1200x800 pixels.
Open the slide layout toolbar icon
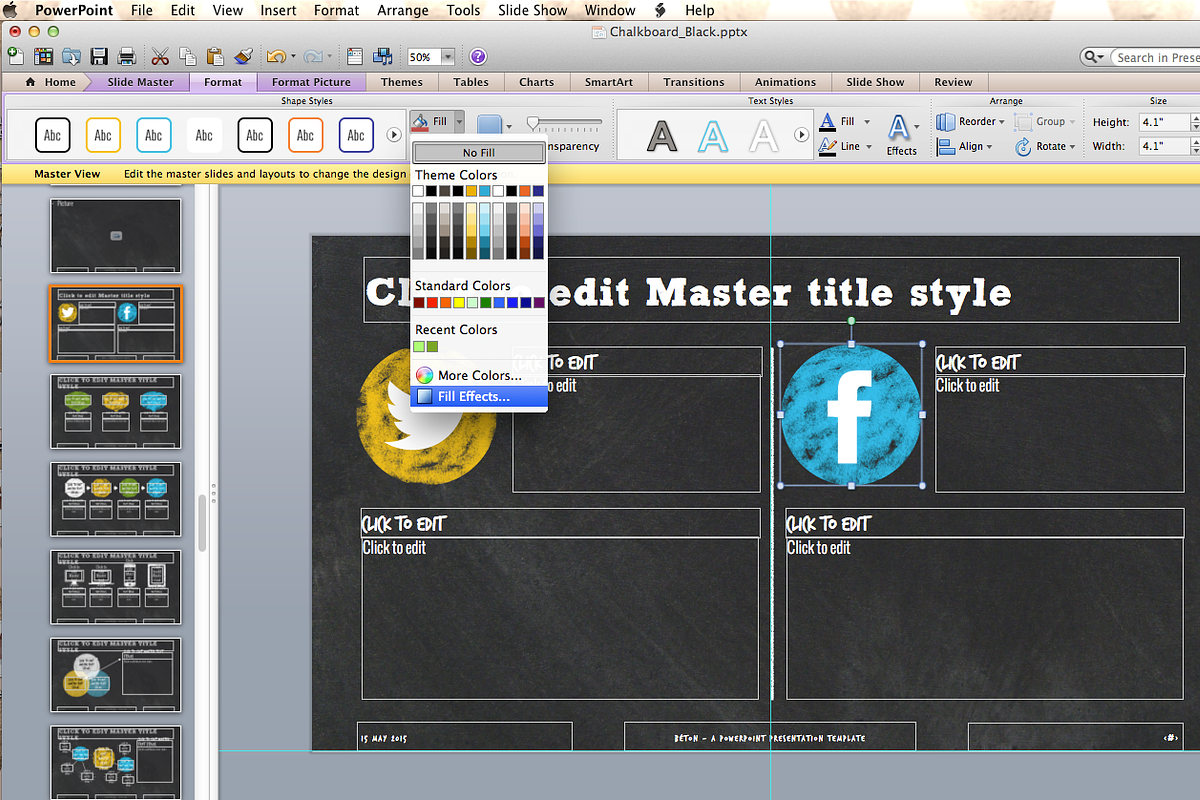pos(354,57)
